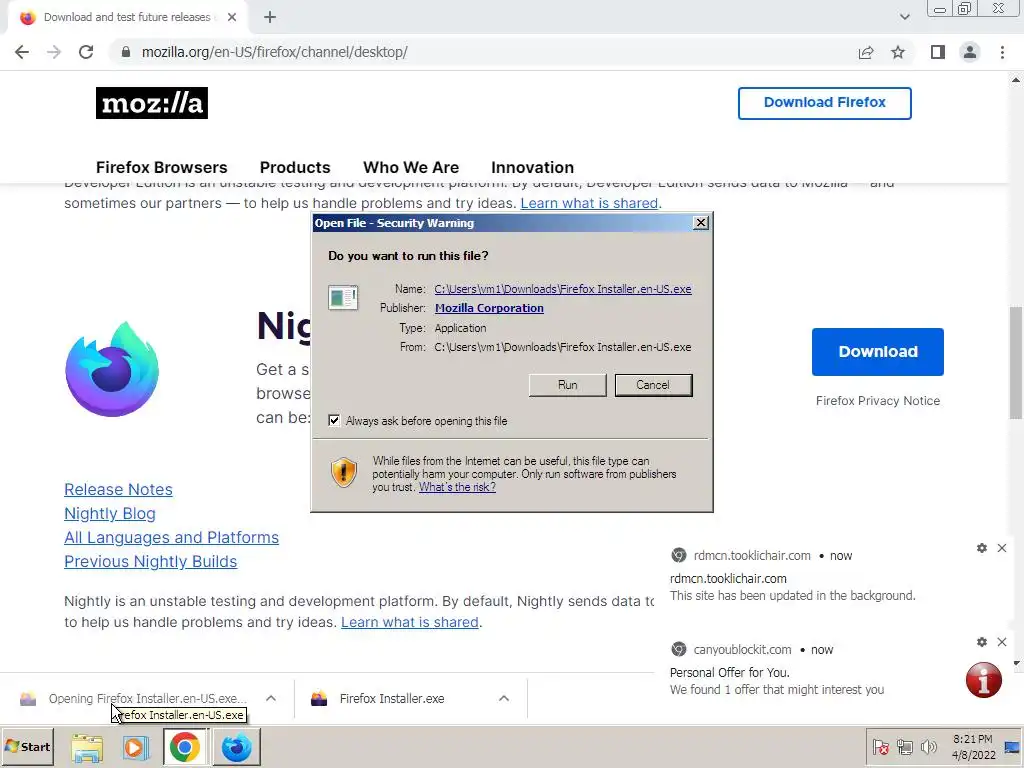
Task: Click the forward navigation arrow
Action: pos(54,52)
